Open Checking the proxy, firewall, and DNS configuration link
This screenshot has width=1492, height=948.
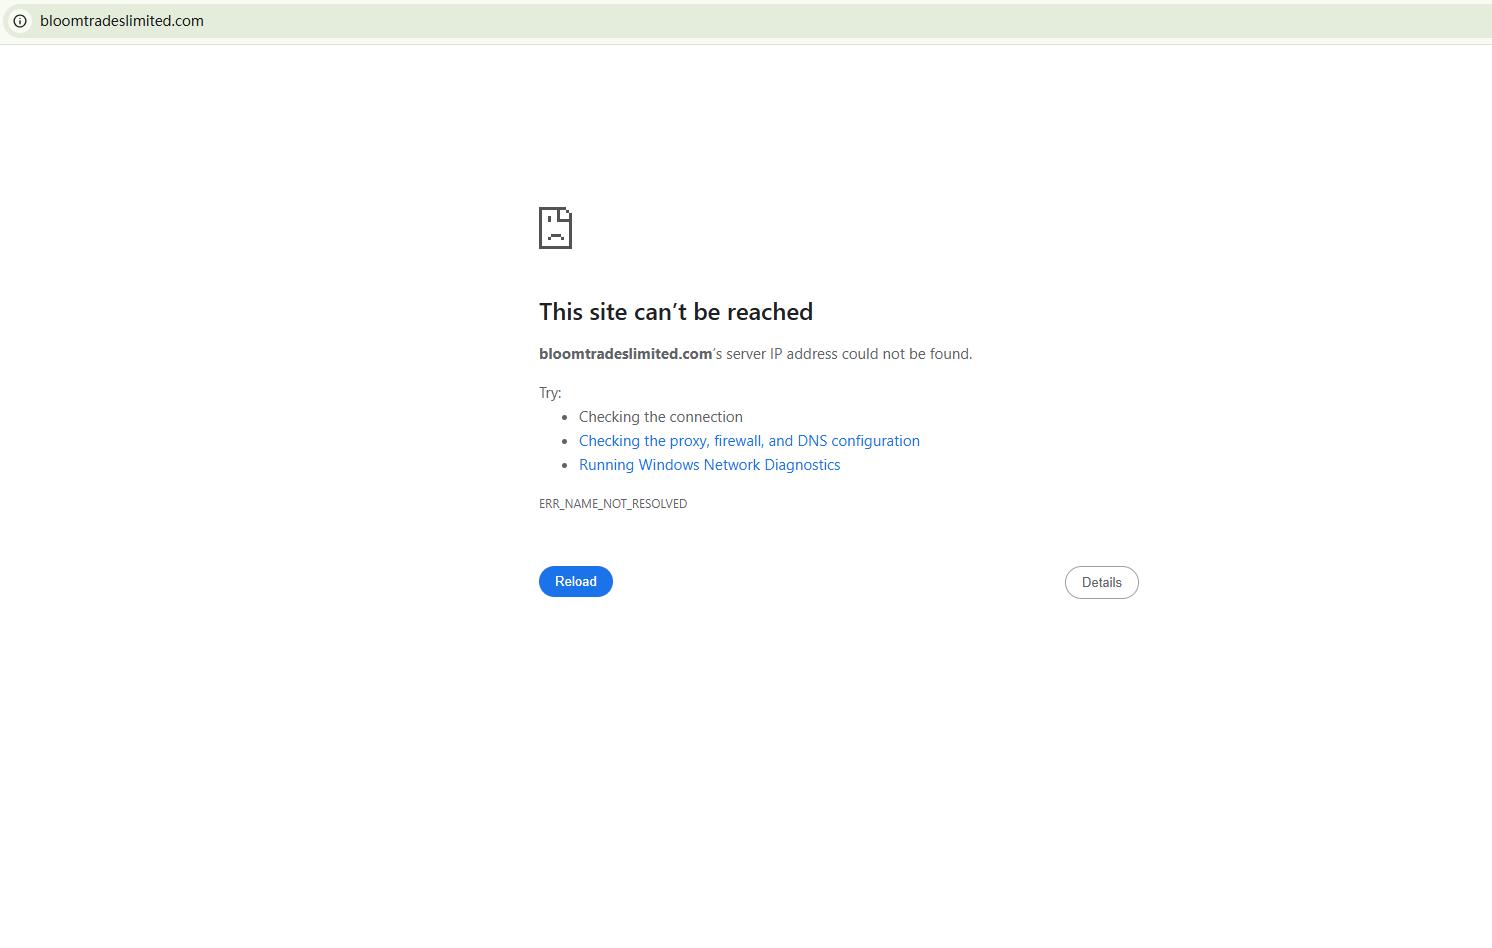tap(749, 441)
